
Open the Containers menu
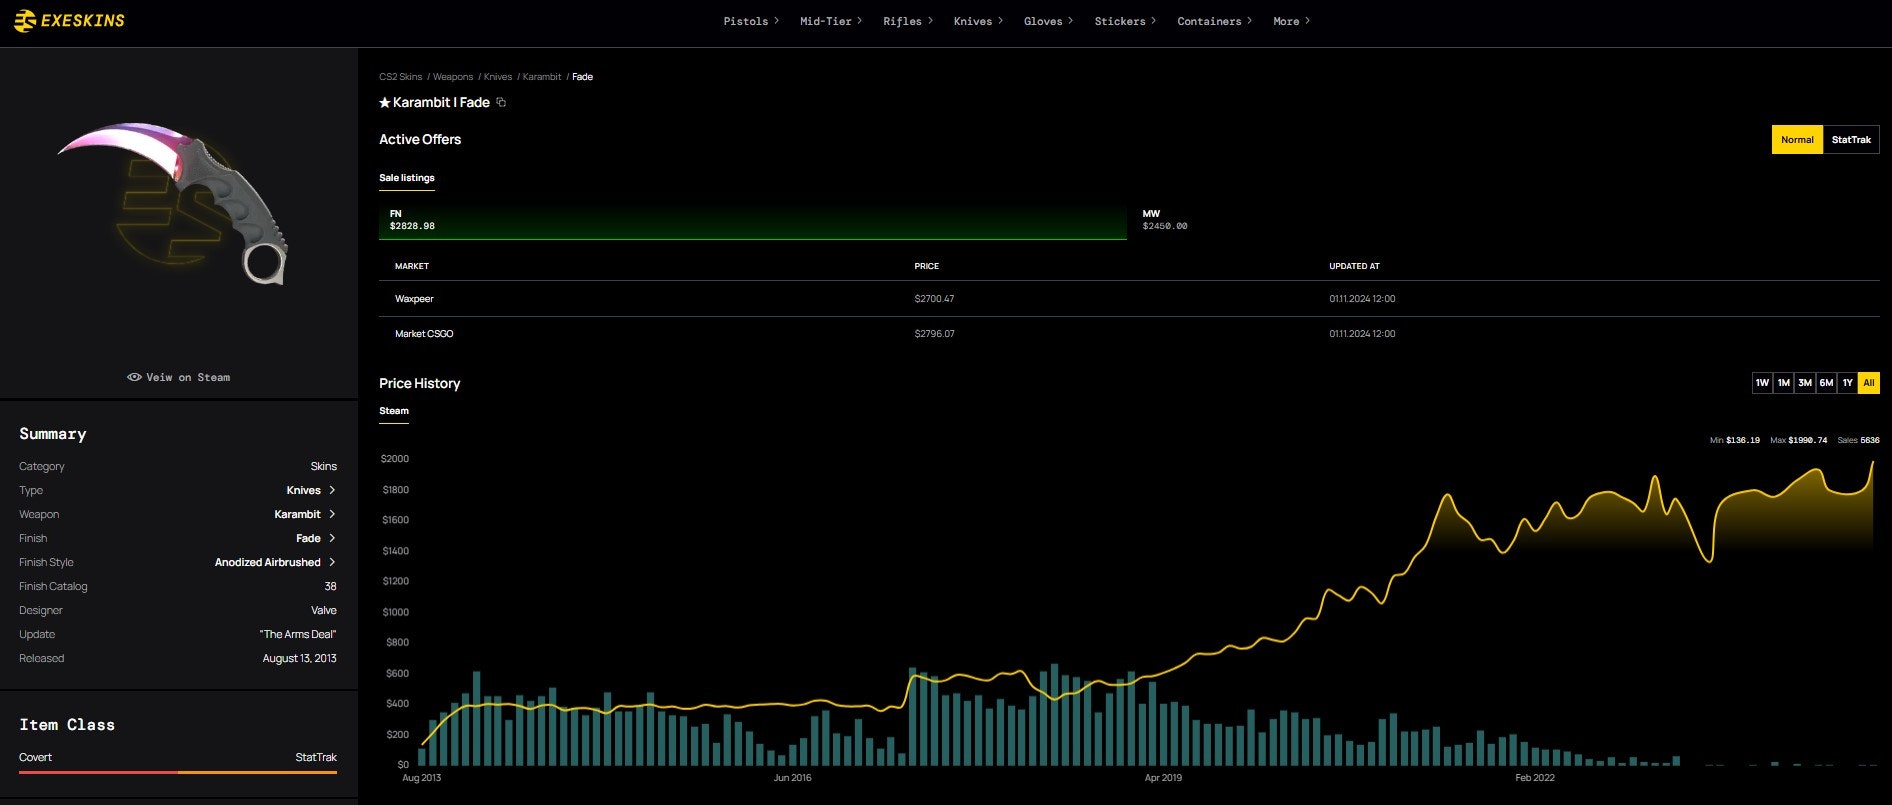pos(1214,21)
